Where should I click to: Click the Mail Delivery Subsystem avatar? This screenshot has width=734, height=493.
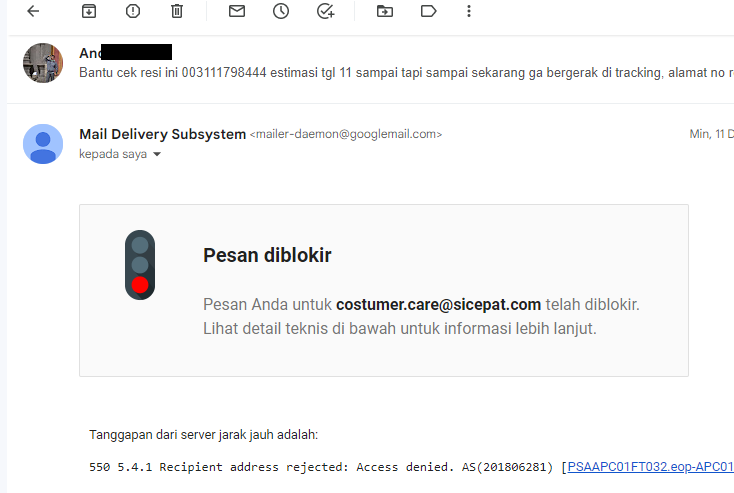tap(43, 144)
